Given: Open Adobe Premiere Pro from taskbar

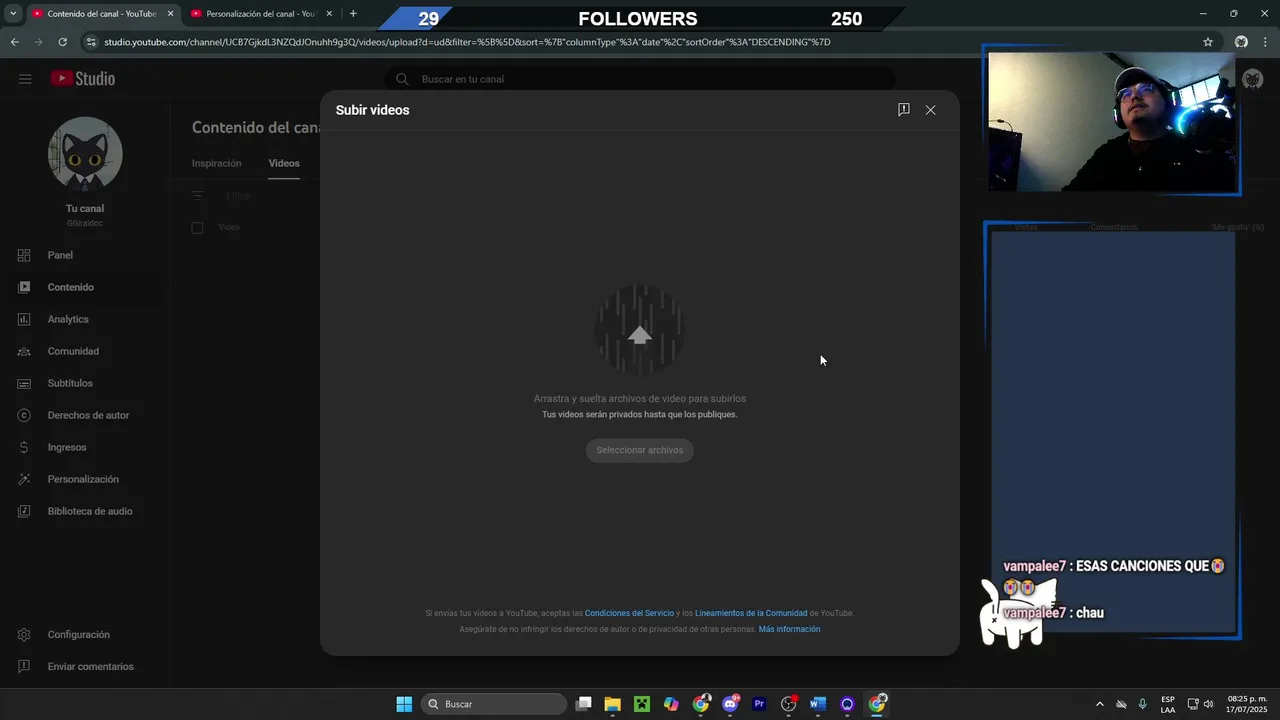Looking at the screenshot, I should 759,704.
